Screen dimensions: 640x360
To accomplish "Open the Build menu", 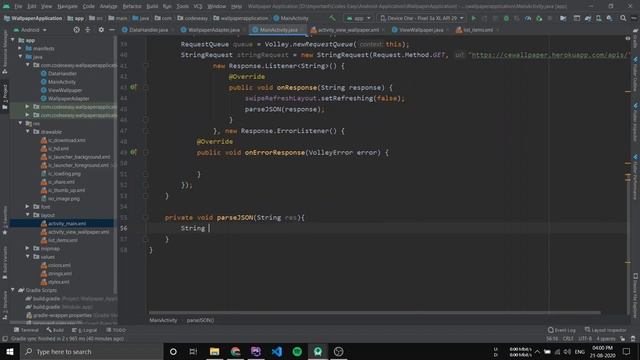I will click(152, 6).
